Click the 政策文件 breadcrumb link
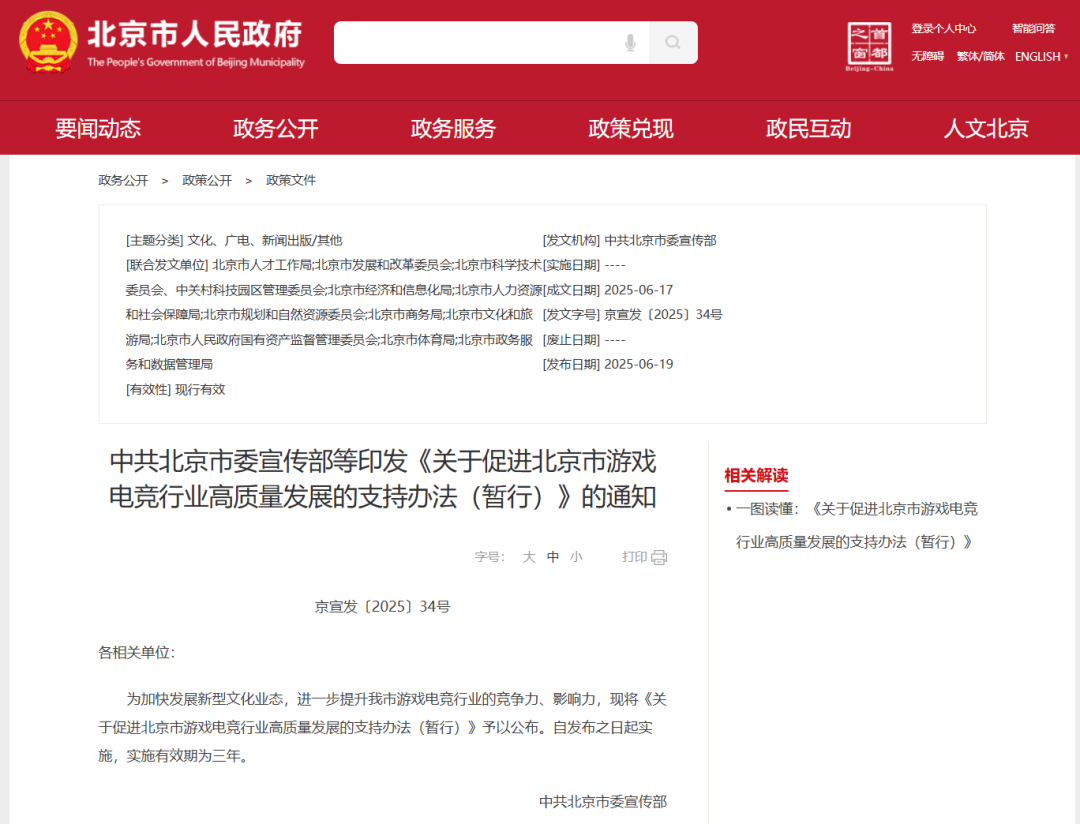This screenshot has height=824, width=1080. (290, 180)
